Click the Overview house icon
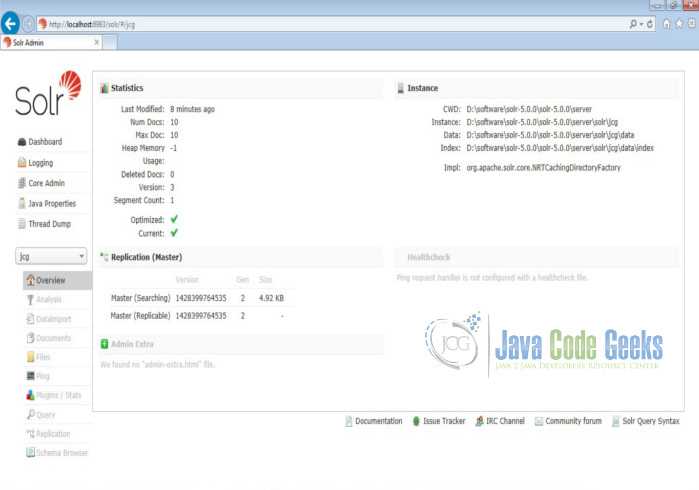Viewport: 699px width, 490px height. tap(30, 280)
